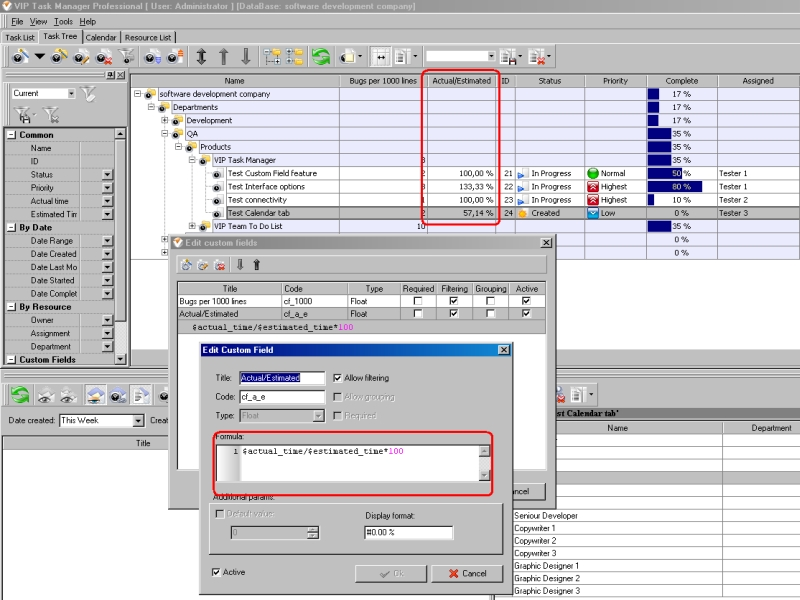Toggle Required checkbox for Bugs per 1000 lines
Image resolution: width=800 pixels, height=600 pixels.
(418, 301)
